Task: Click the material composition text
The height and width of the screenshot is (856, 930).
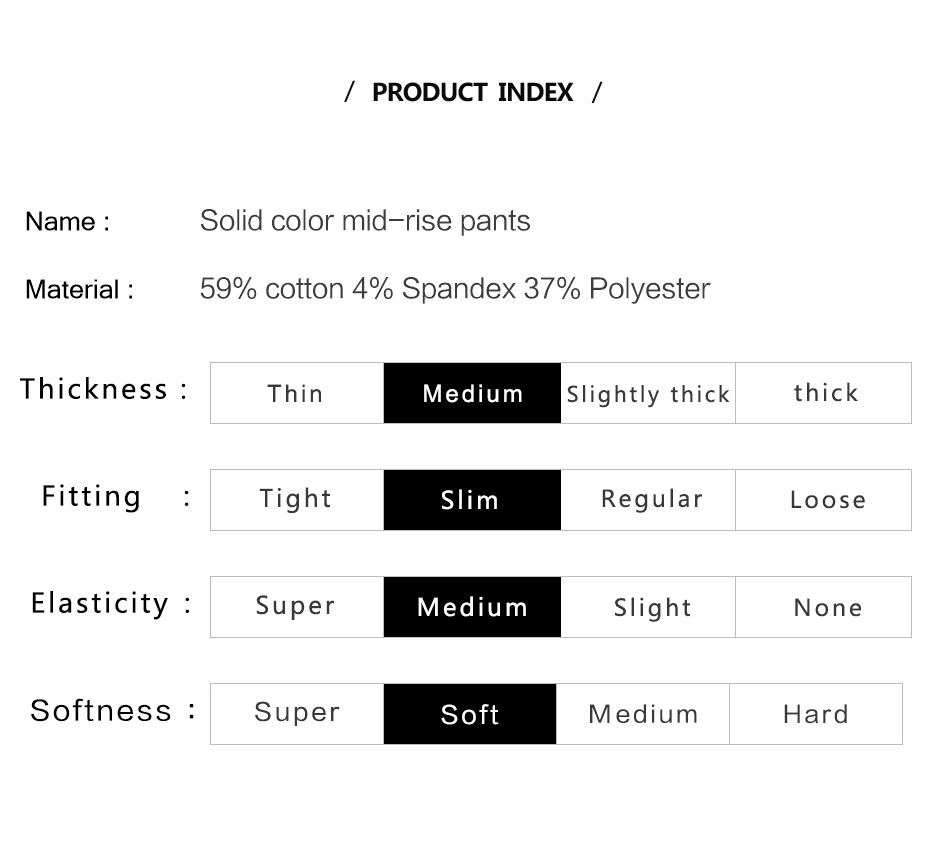Action: point(455,289)
